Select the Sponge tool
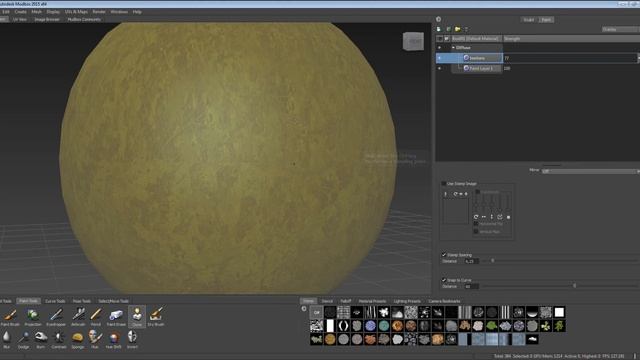The image size is (640, 360). (x=78, y=340)
